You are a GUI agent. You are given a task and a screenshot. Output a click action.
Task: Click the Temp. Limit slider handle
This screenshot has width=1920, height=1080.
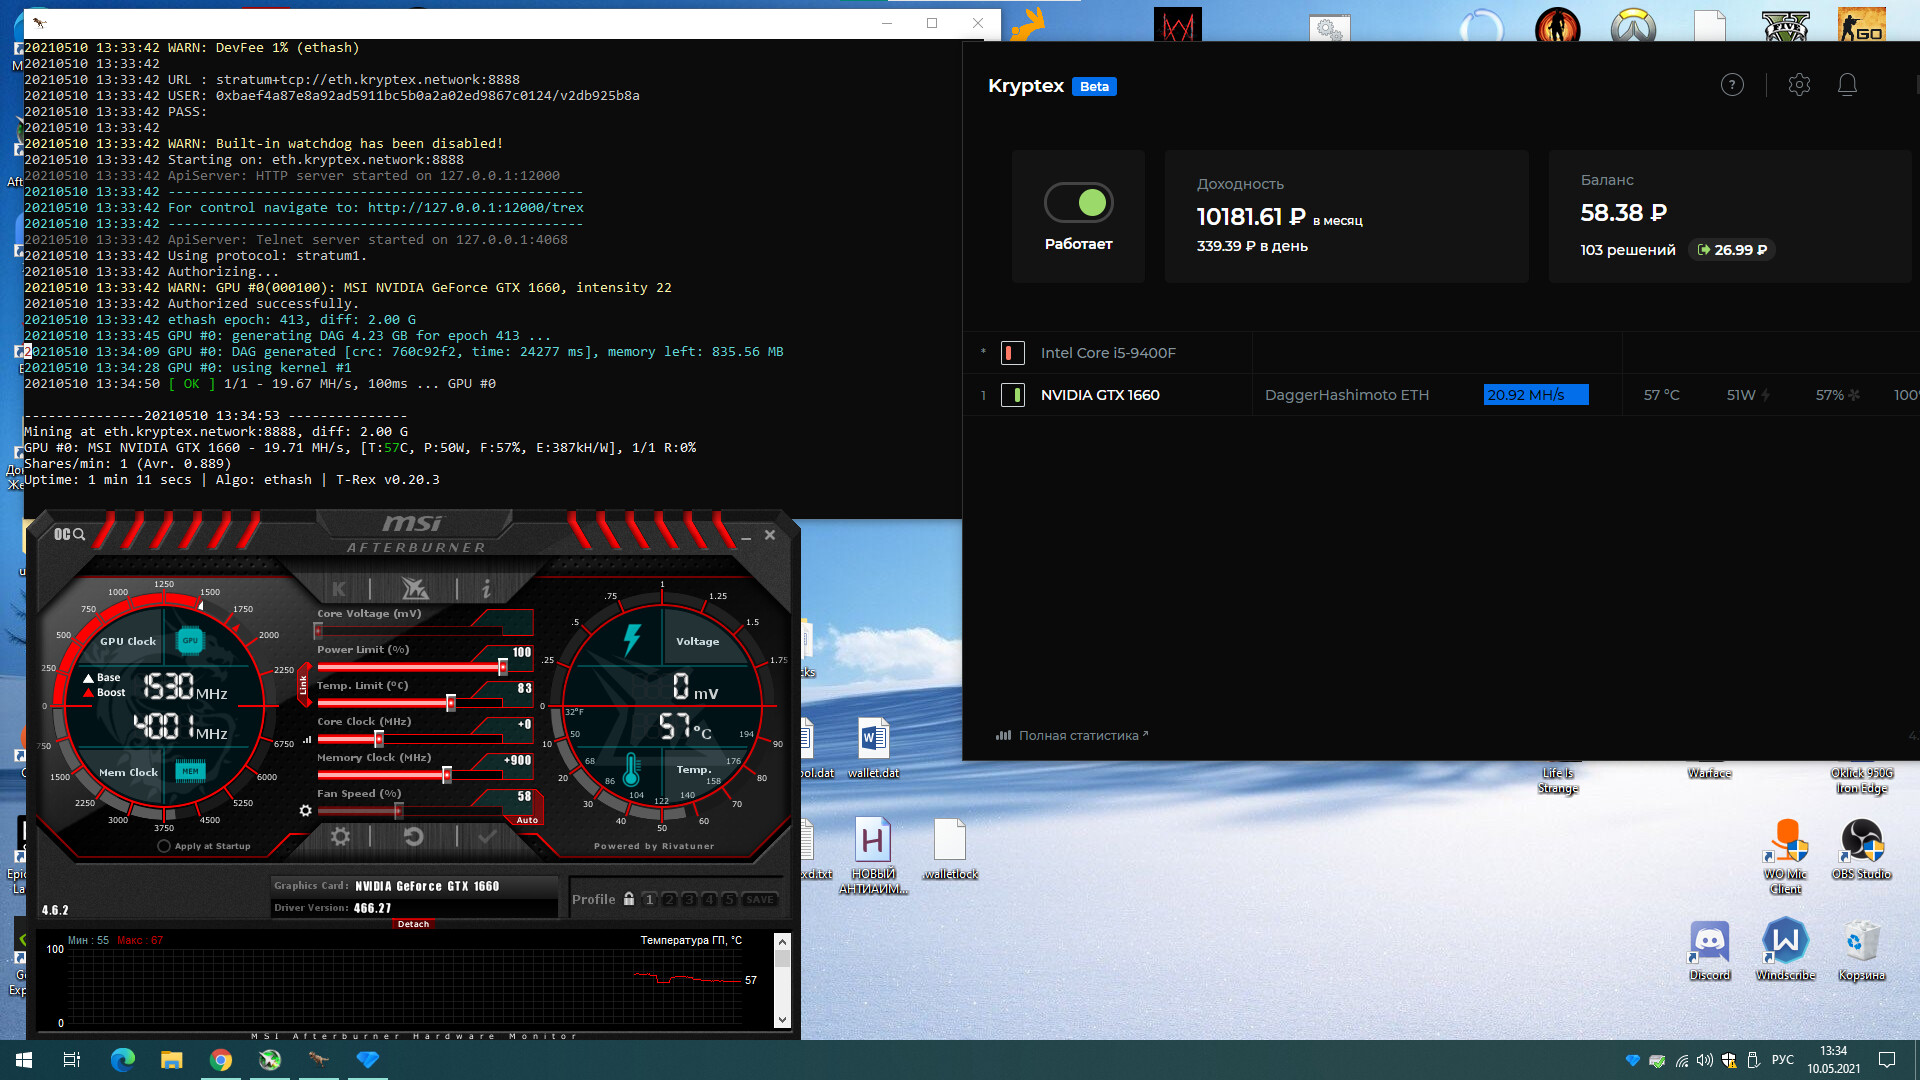point(451,703)
